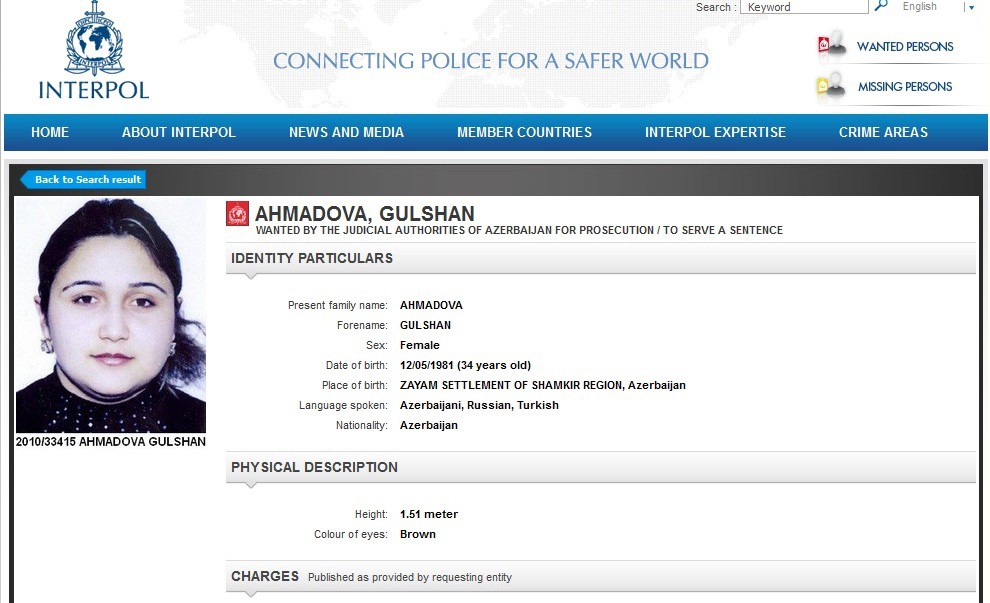Viewport: 990px width, 603px height.
Task: Click the INTERPOL logo emblem
Action: [94, 39]
